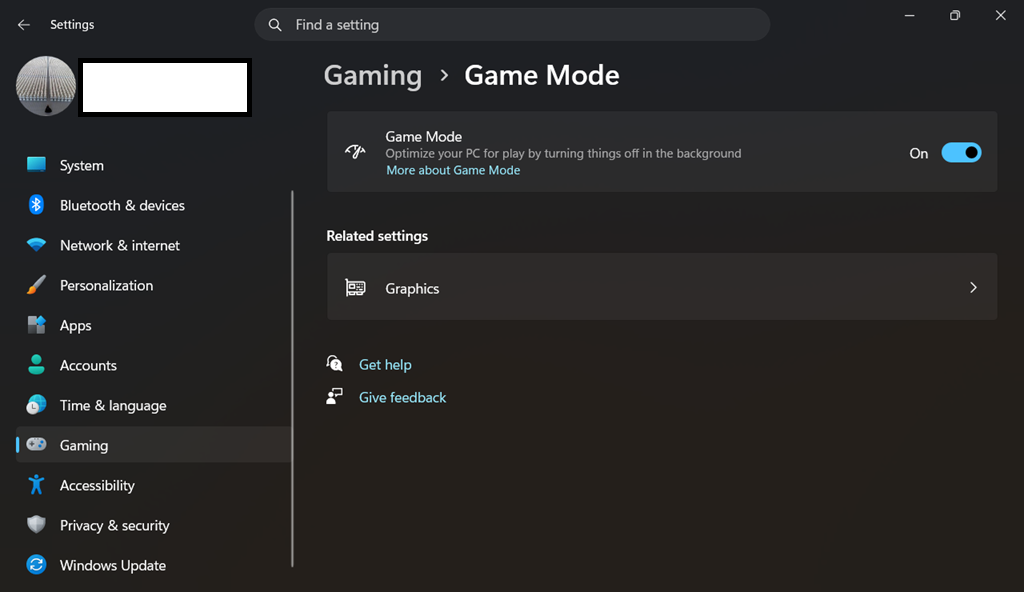
Task: Click the back arrow in Settings header
Action: [24, 25]
